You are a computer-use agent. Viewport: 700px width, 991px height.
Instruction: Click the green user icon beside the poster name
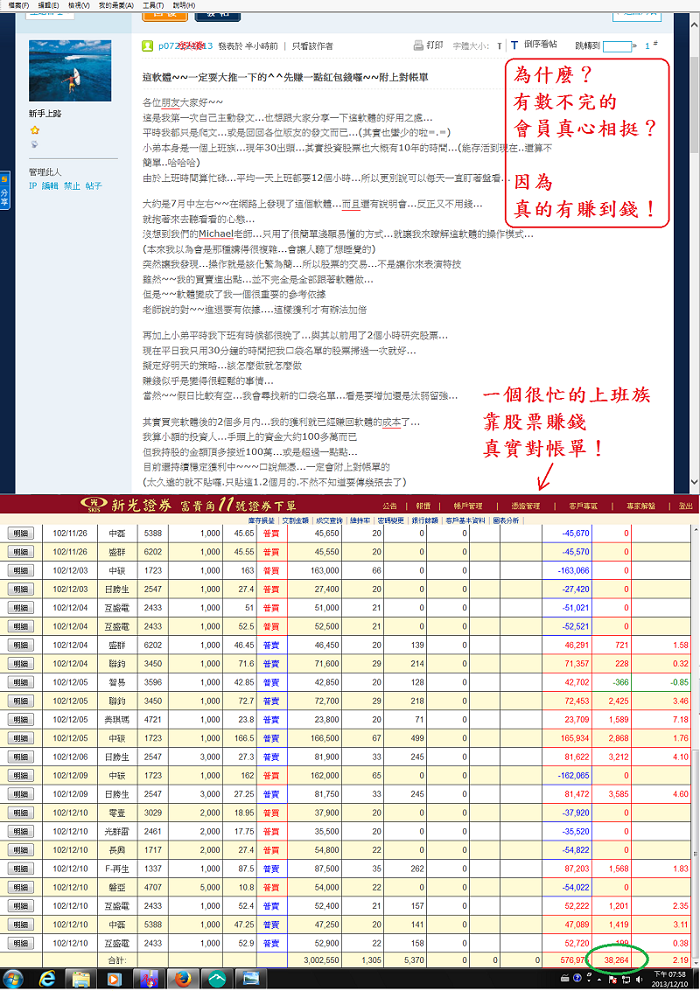point(147,46)
